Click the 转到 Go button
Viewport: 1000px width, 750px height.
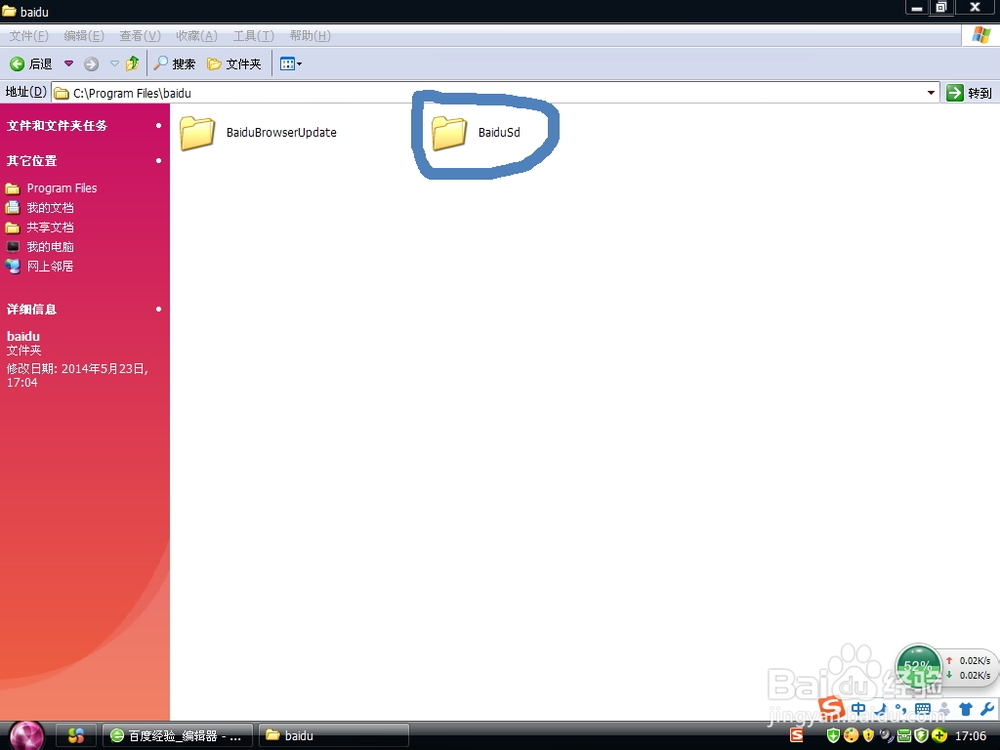point(969,93)
